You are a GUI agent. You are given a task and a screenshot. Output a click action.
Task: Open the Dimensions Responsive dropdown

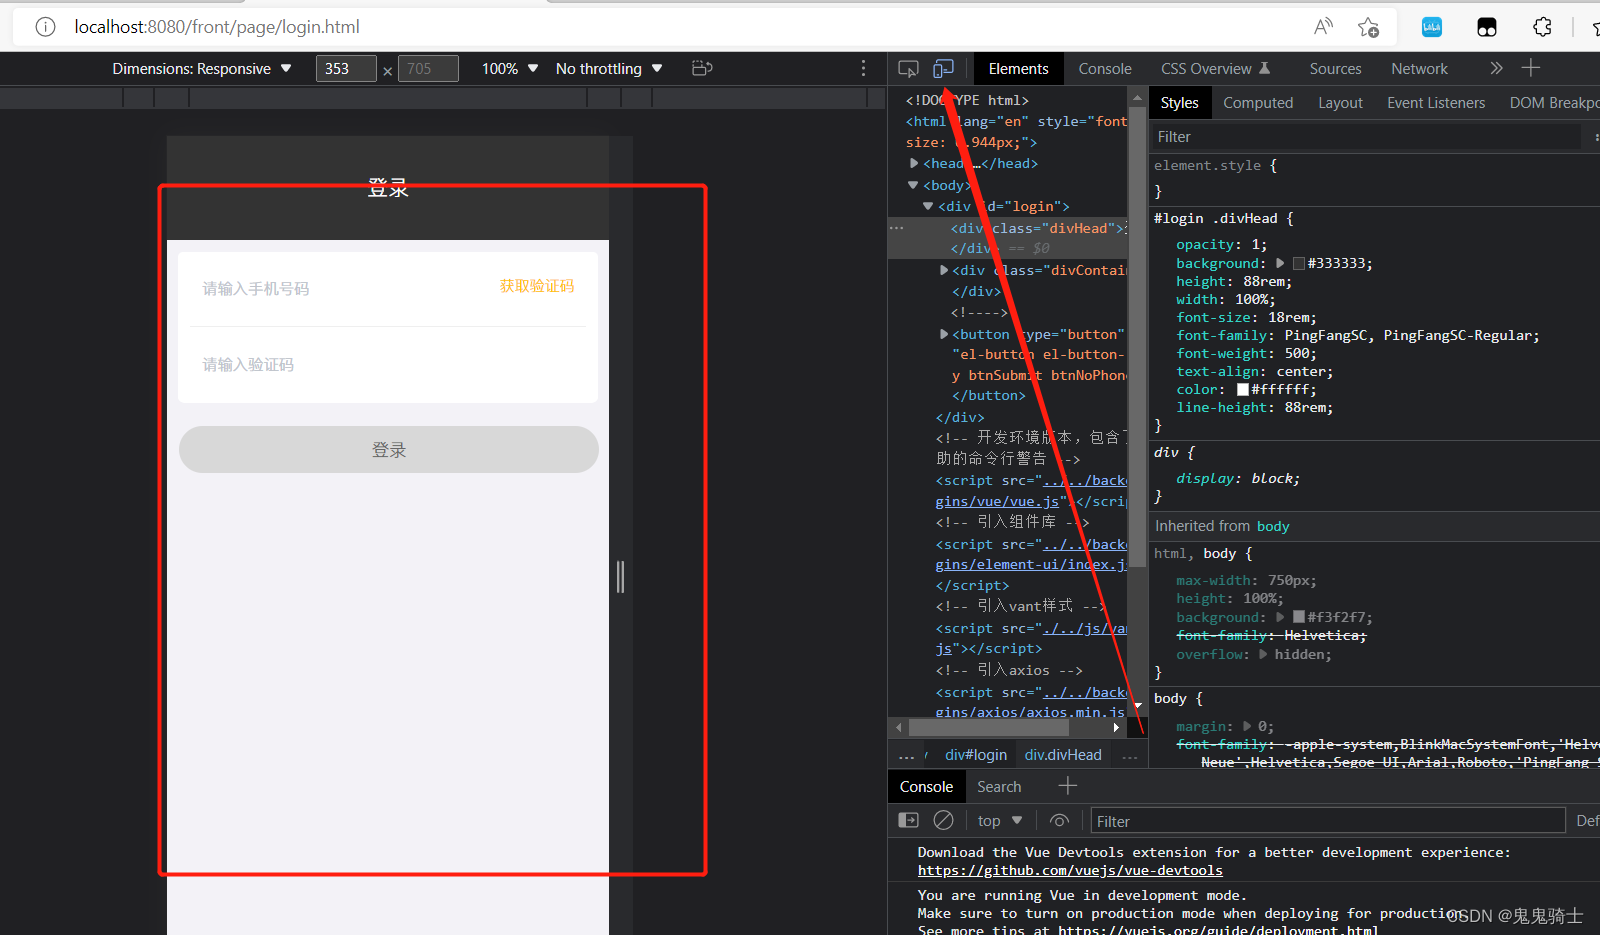202,68
